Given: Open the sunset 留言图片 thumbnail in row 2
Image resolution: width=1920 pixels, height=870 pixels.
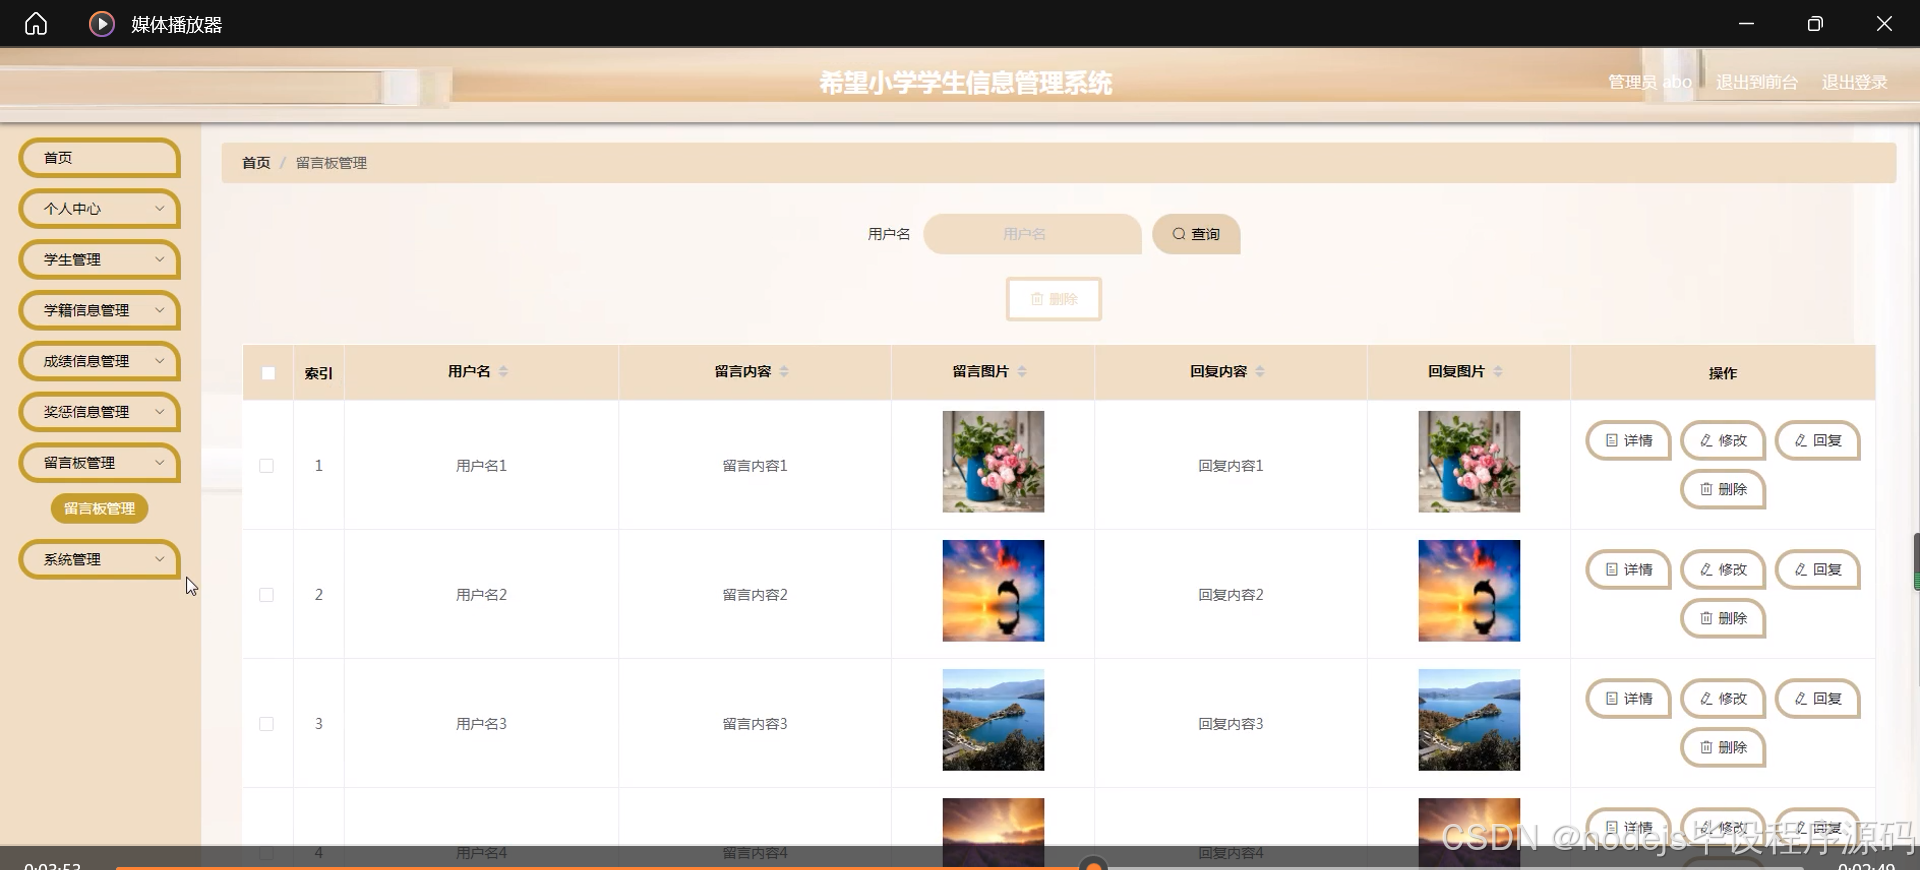Looking at the screenshot, I should (x=993, y=591).
